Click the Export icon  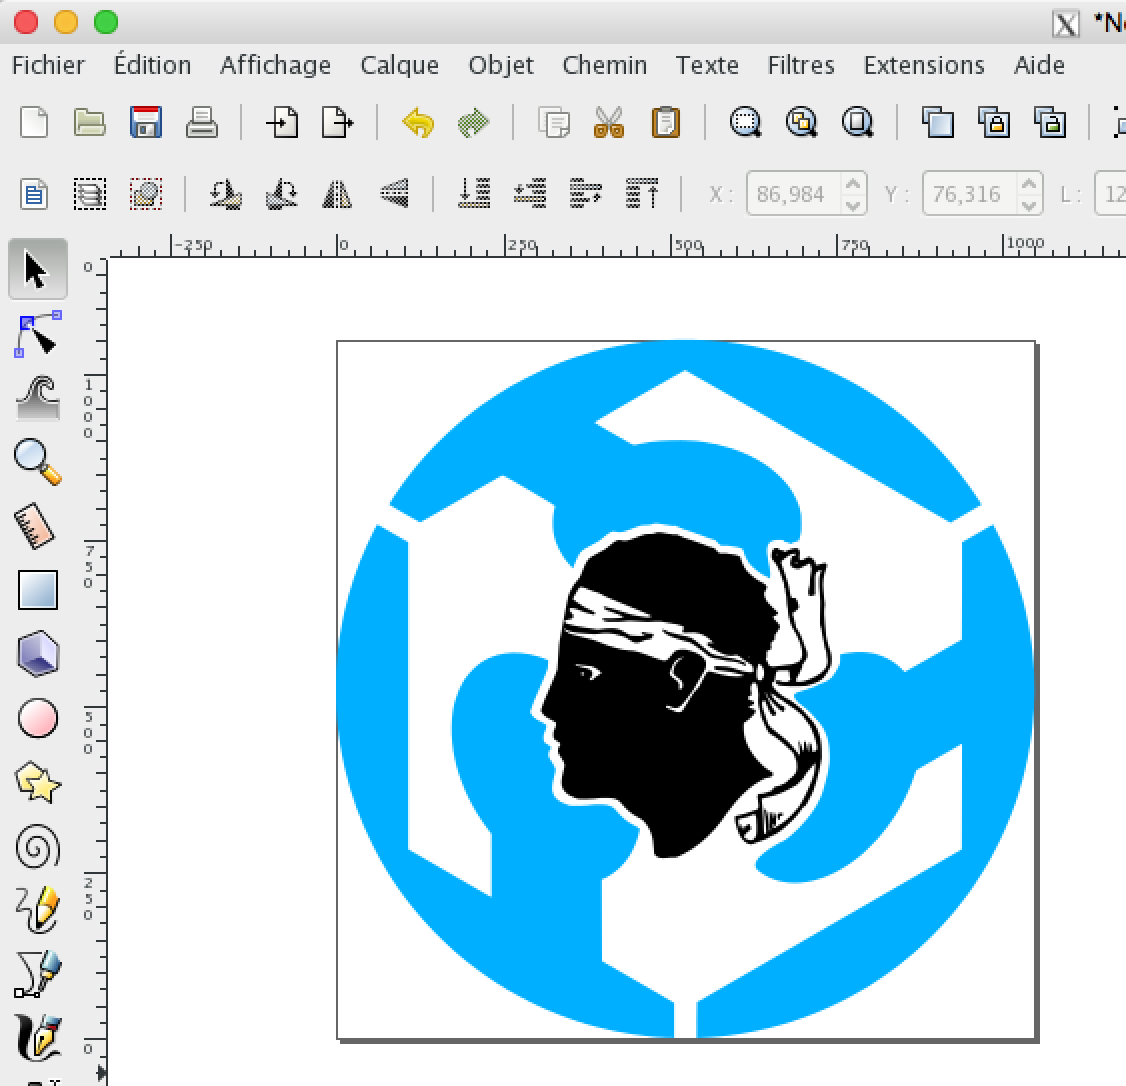click(338, 122)
